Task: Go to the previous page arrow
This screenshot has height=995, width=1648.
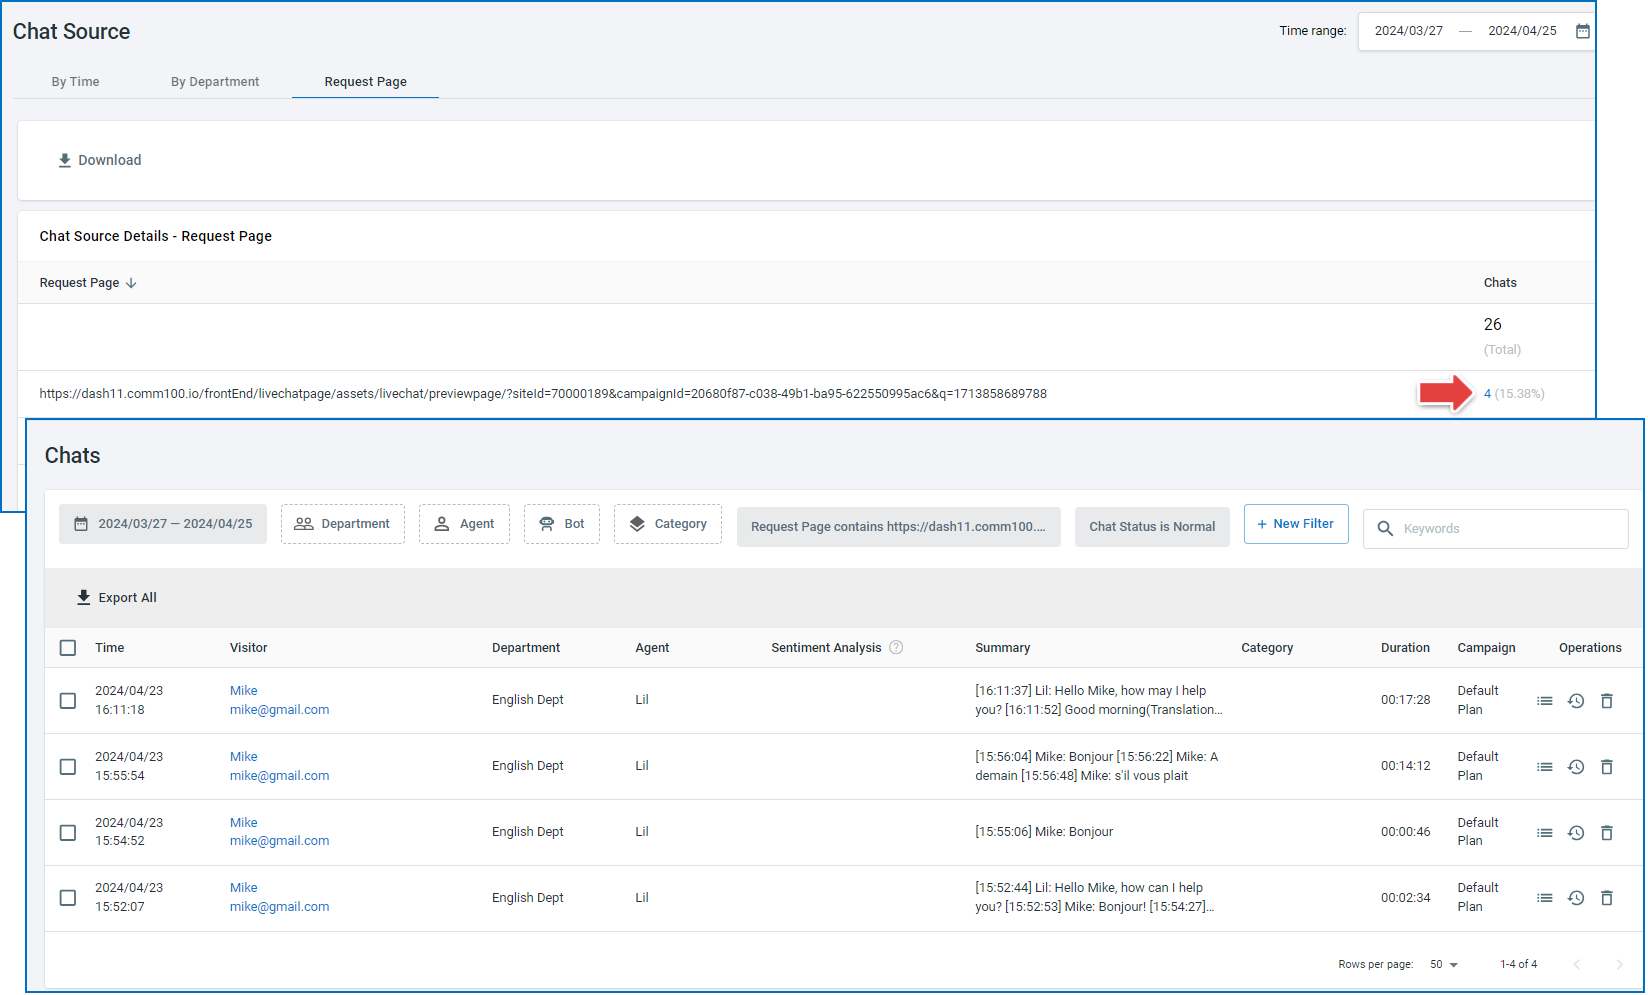Action: pyautogui.click(x=1577, y=964)
